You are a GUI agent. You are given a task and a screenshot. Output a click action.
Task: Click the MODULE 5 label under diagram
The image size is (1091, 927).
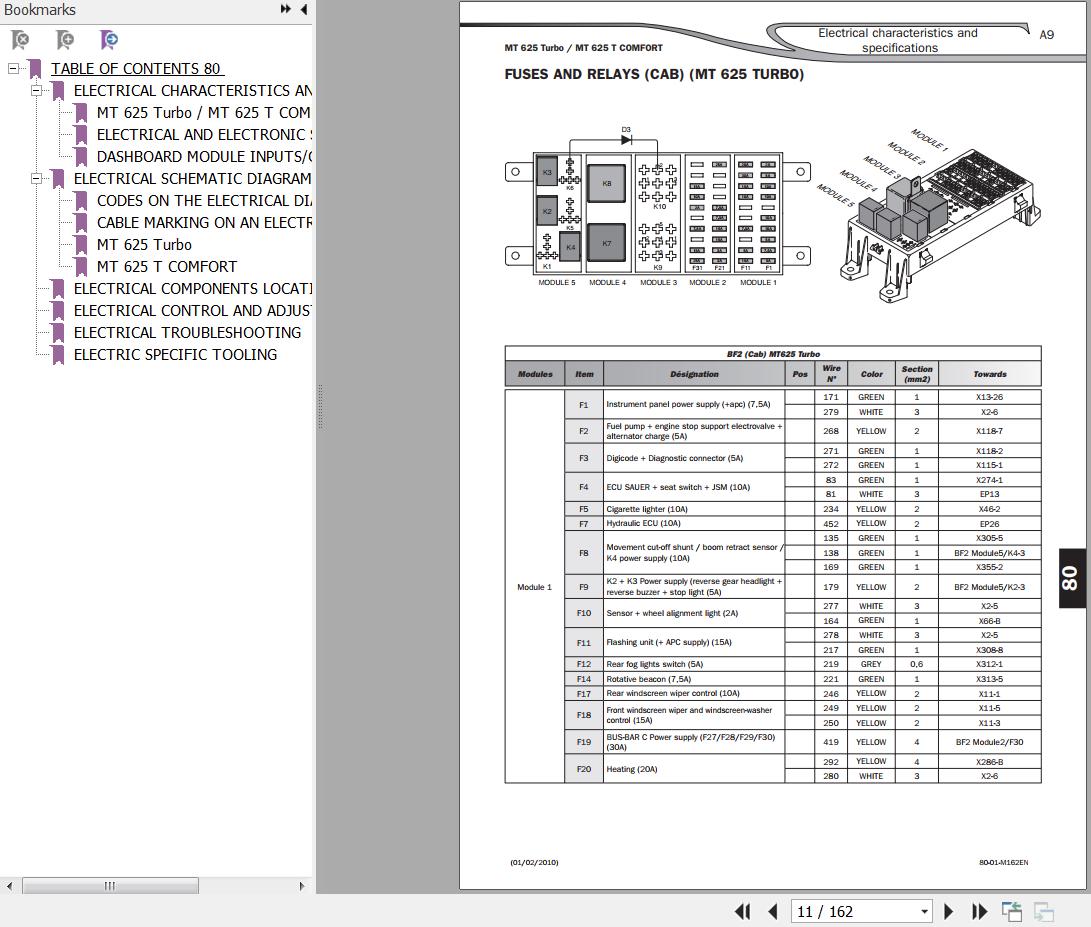[557, 283]
